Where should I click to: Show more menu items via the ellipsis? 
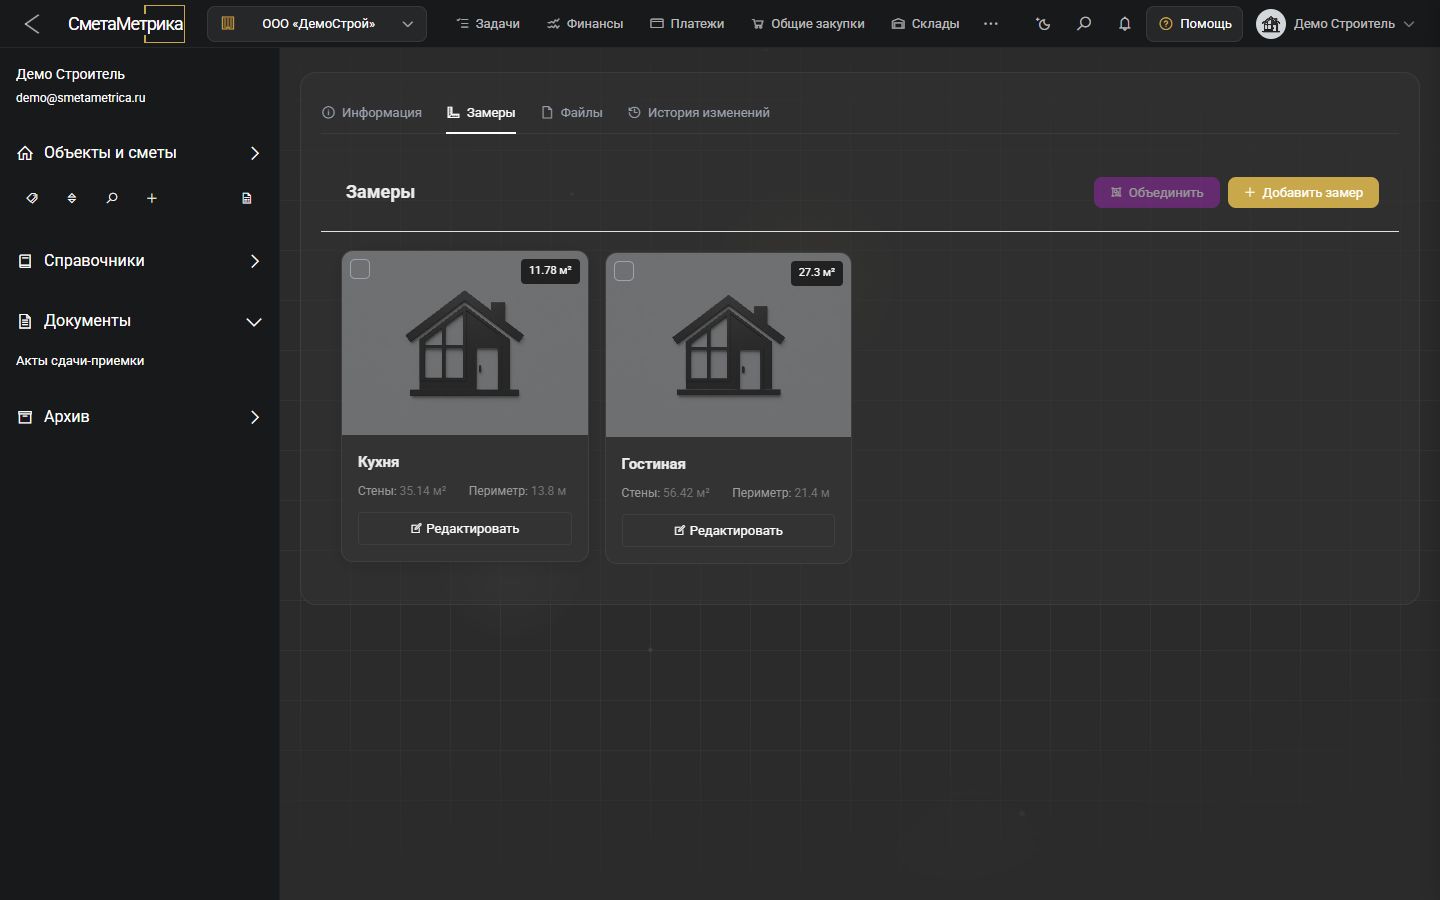click(x=991, y=24)
